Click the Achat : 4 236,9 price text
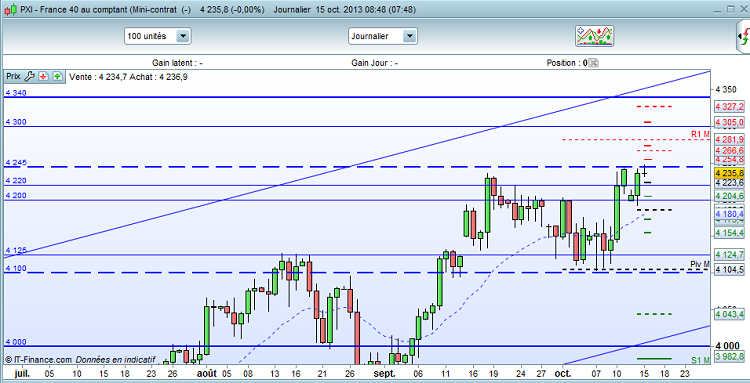Viewport: 750px width, 383px height. pyautogui.click(x=158, y=76)
